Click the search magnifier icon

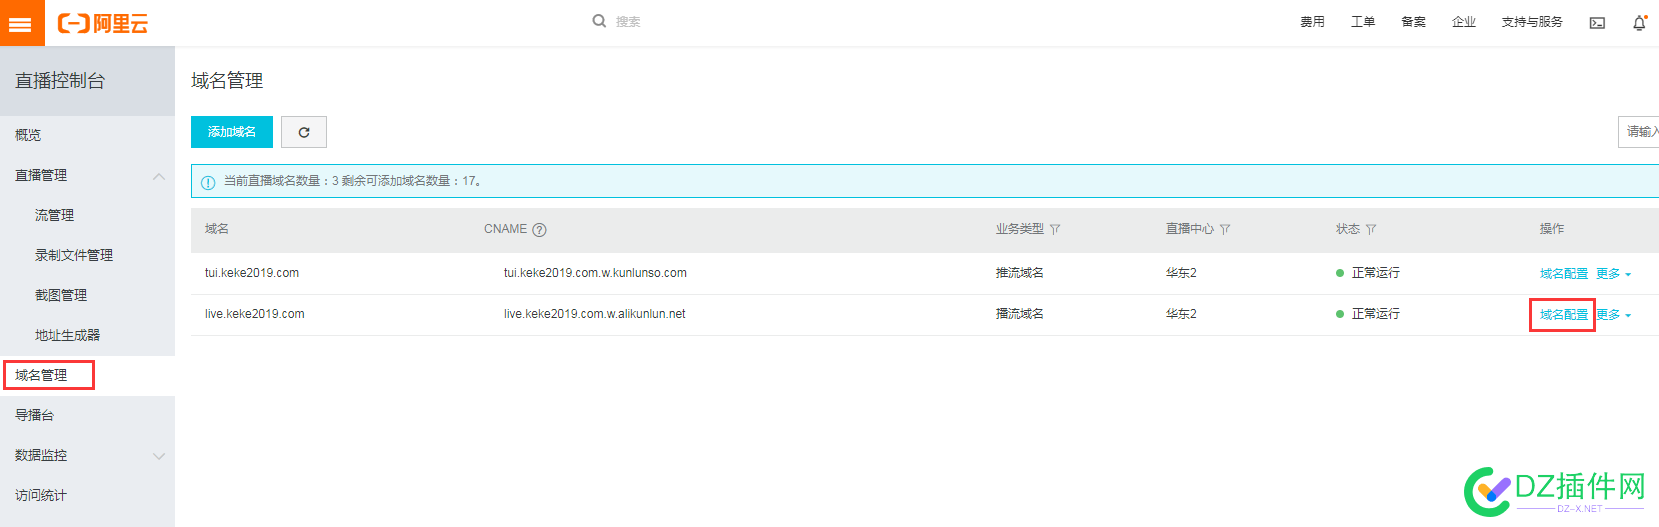click(x=599, y=21)
